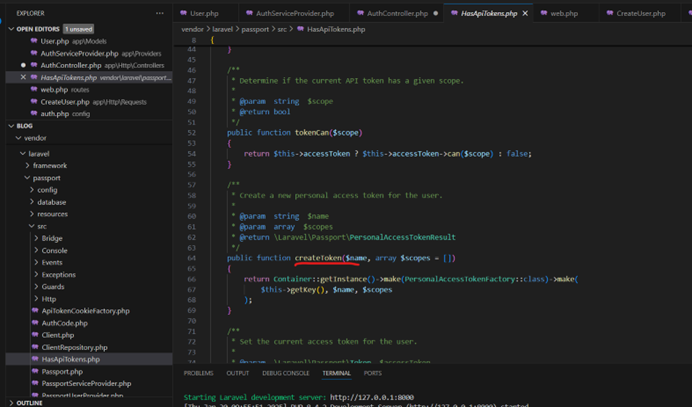The width and height of the screenshot is (692, 407).
Task: Click the 1 unsaved badge
Action: click(79, 29)
